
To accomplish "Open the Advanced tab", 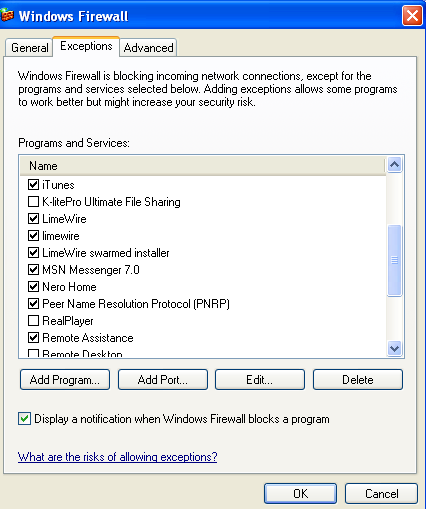I will [x=148, y=48].
